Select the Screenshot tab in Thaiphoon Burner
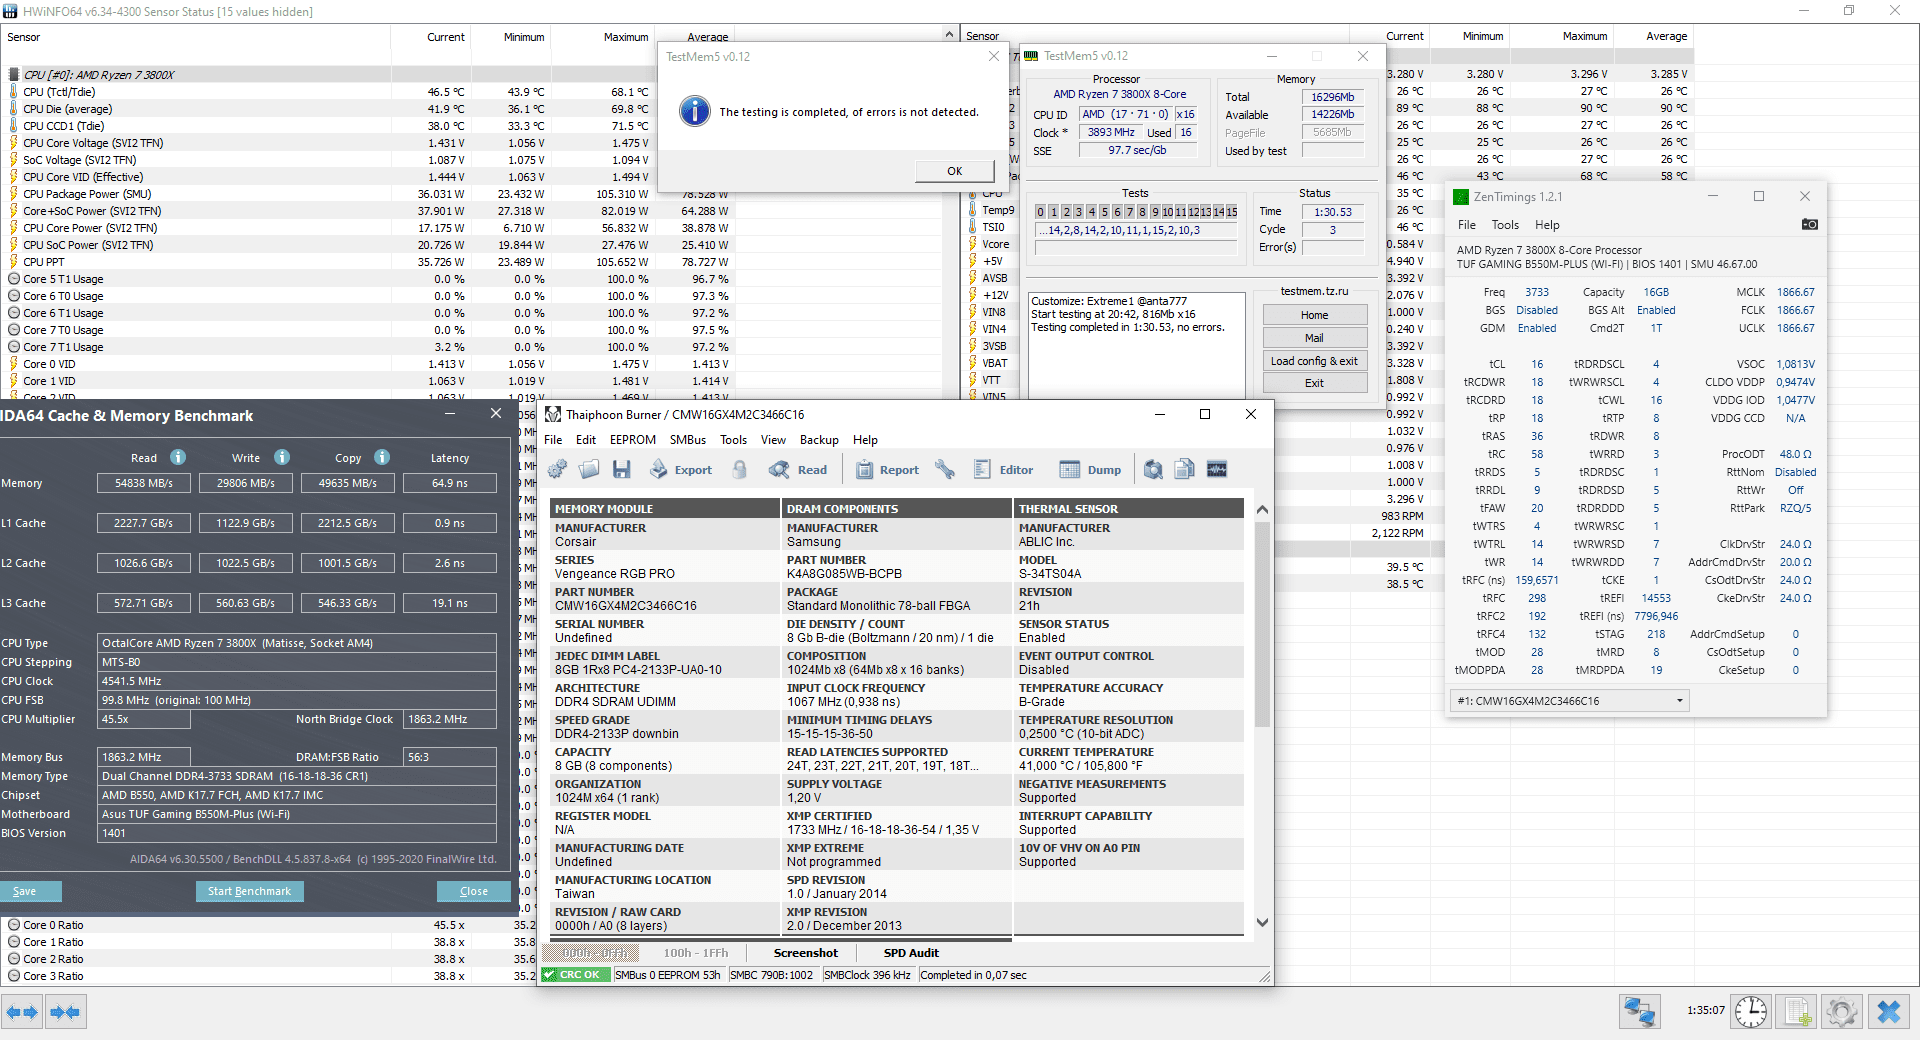Screen dimensions: 1920x1040 tap(805, 953)
